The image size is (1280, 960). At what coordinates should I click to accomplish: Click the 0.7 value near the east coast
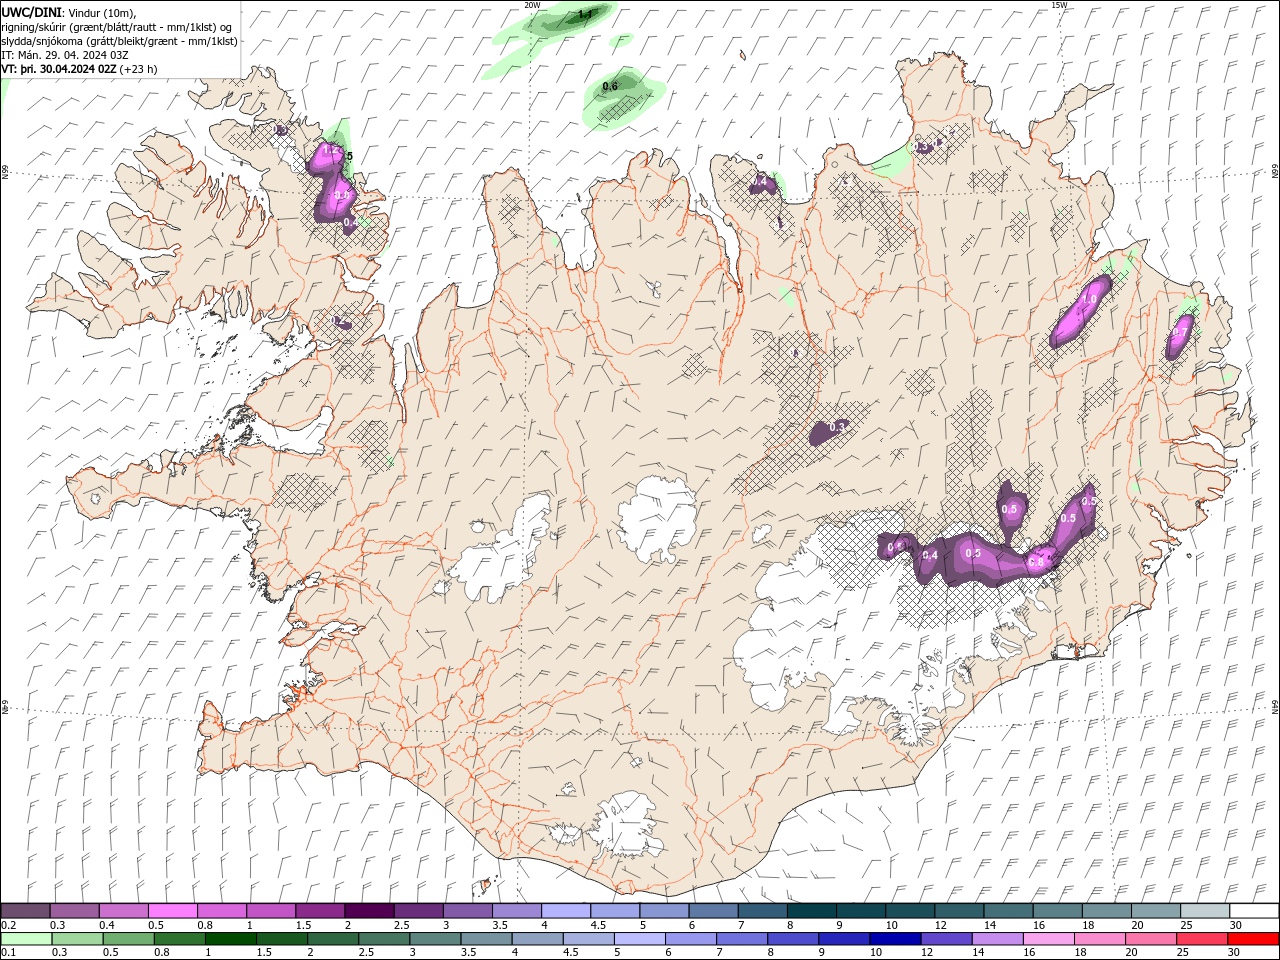[x=1181, y=332]
